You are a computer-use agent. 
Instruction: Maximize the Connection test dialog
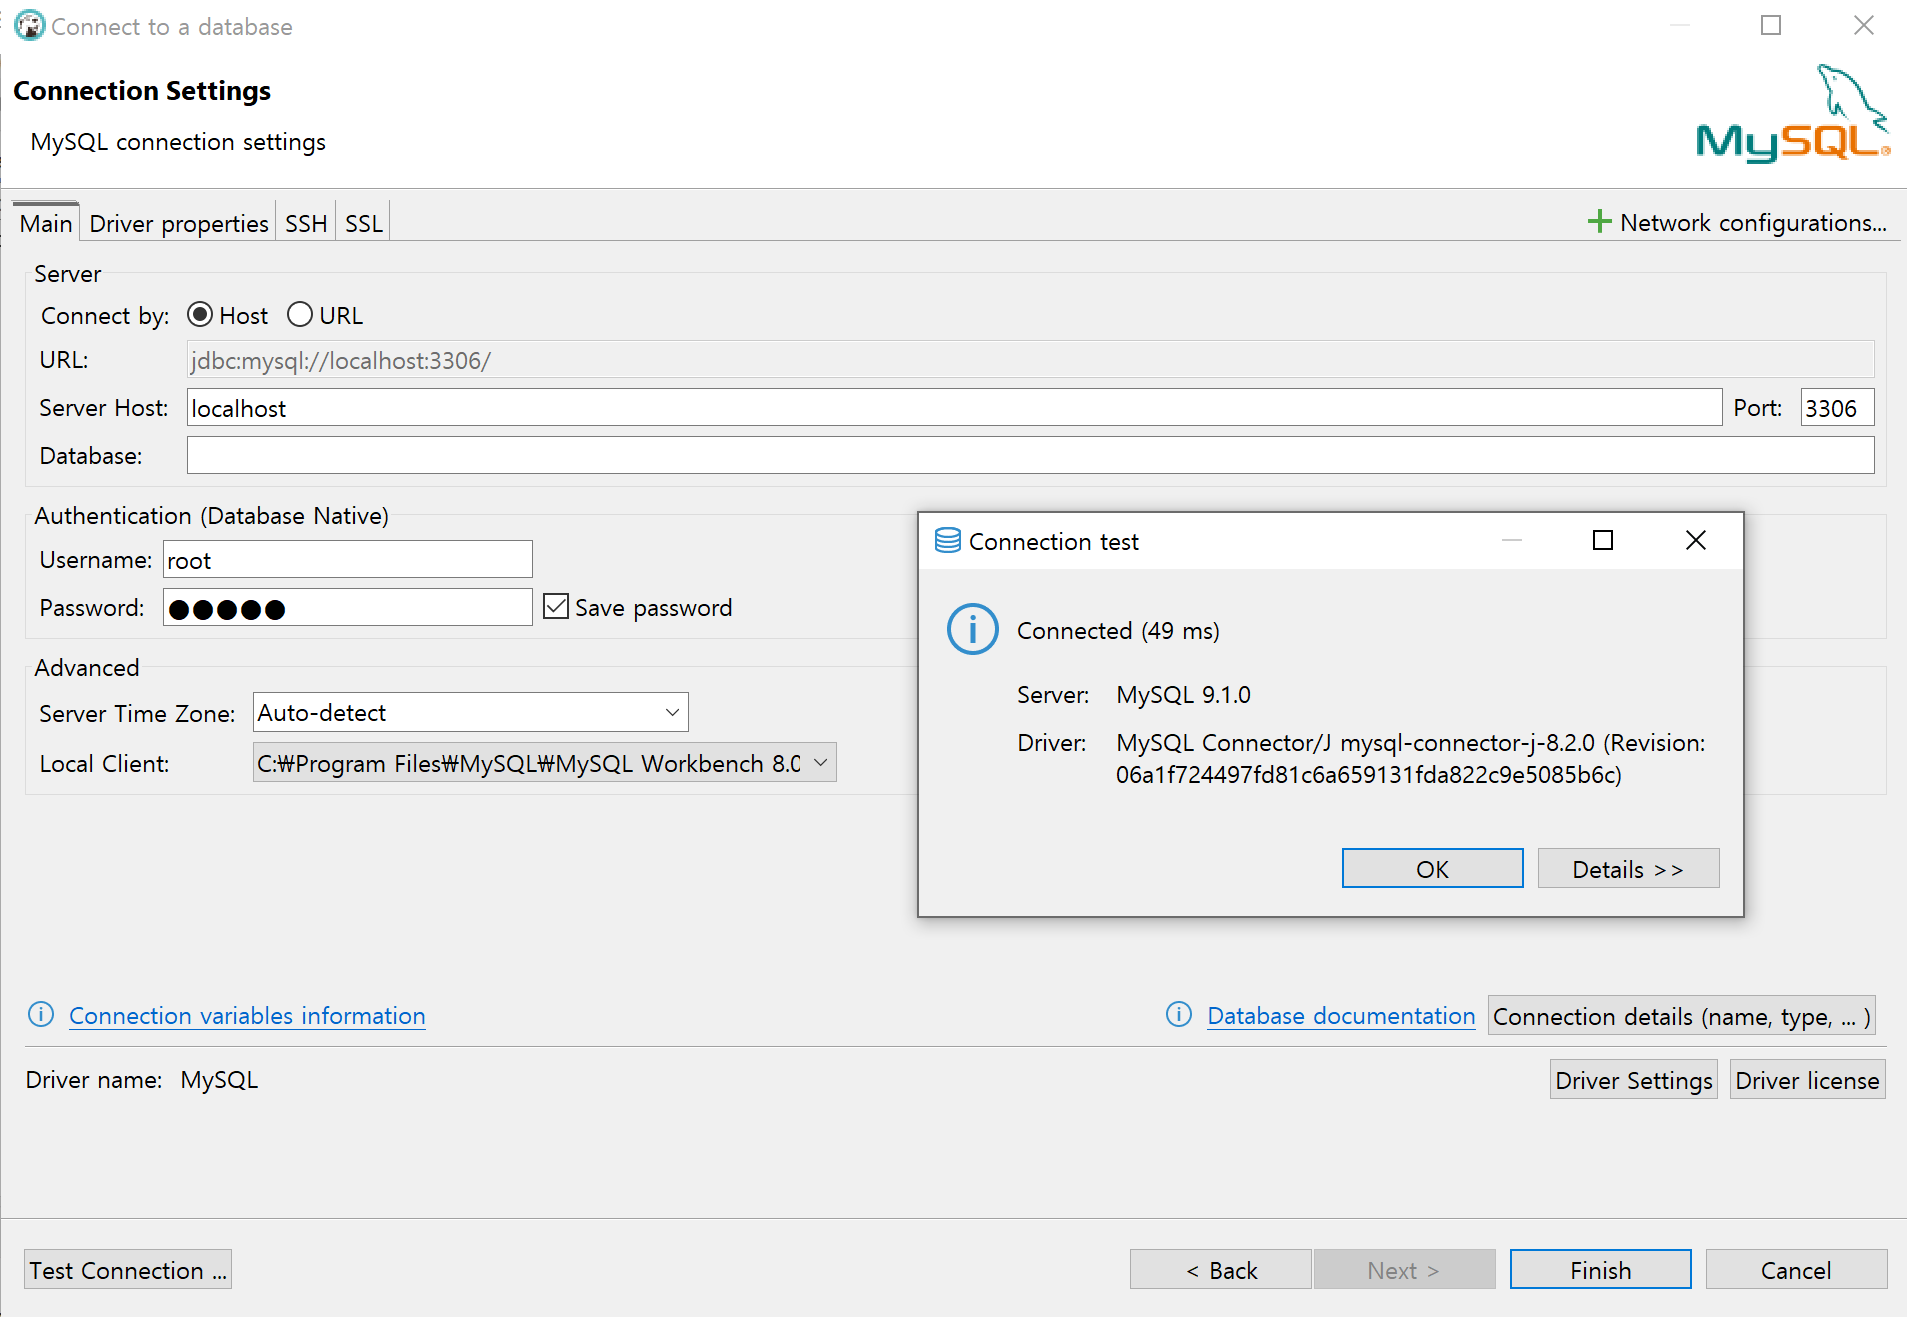(1603, 541)
